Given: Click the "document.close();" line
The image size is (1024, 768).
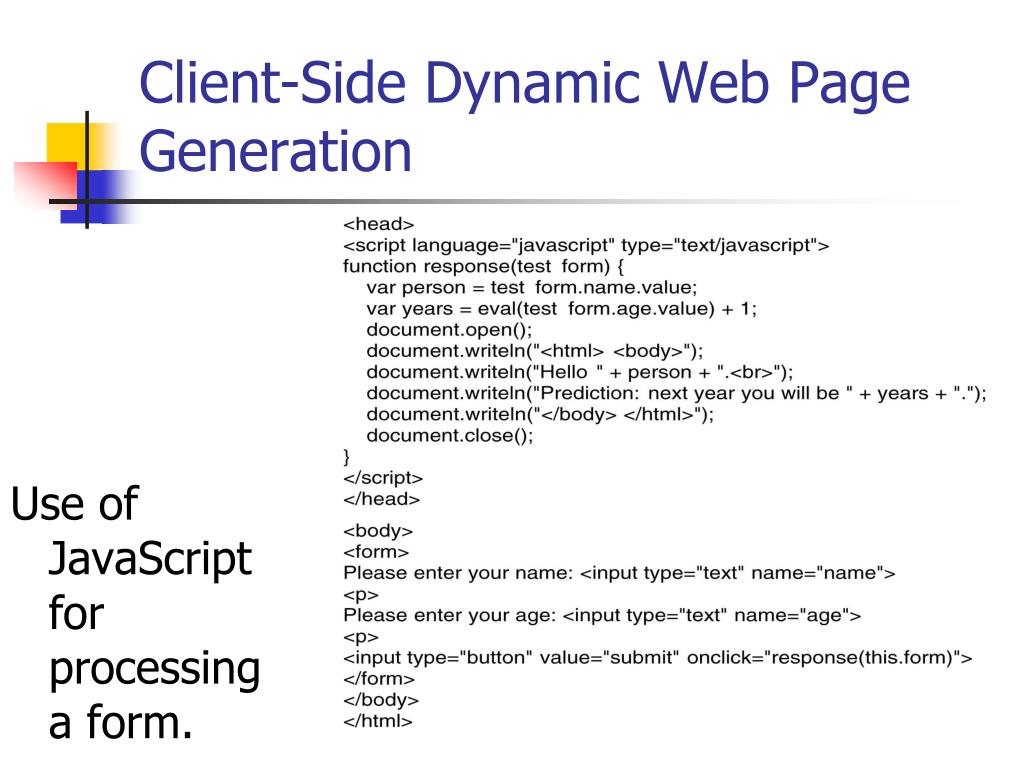Looking at the screenshot, I should pos(450,435).
